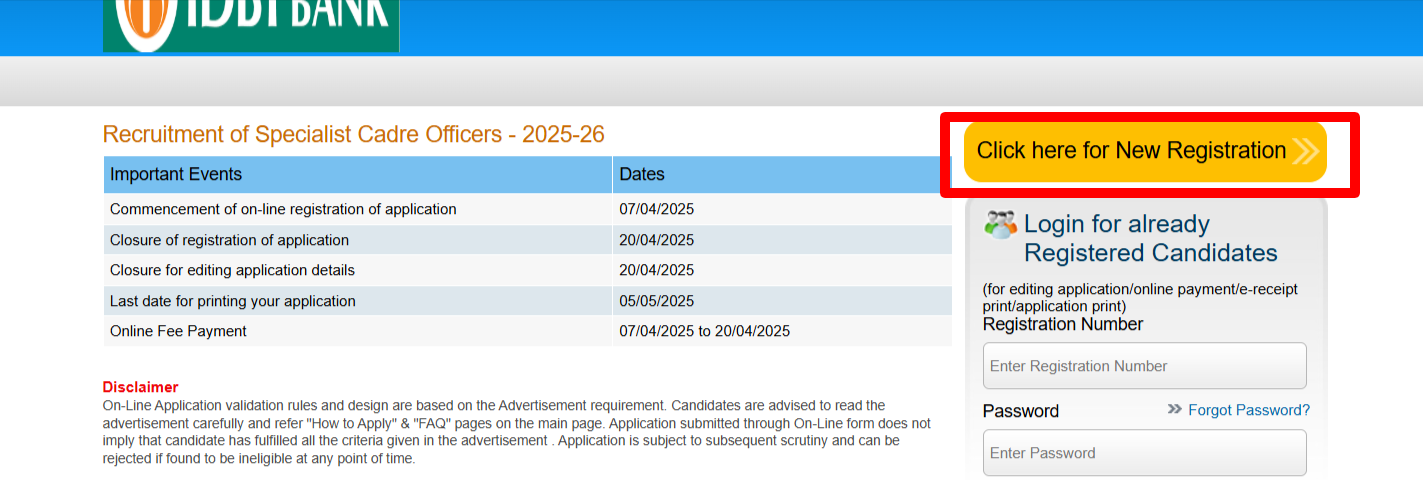The height and width of the screenshot is (480, 1423).
Task: Select the Commencement of on-line registration row
Action: 283,209
